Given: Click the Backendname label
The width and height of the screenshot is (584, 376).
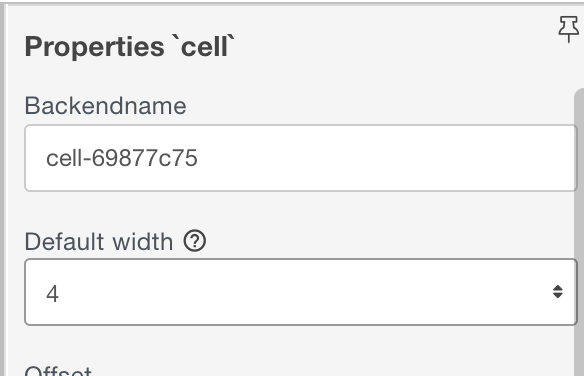Looking at the screenshot, I should coord(105,106).
